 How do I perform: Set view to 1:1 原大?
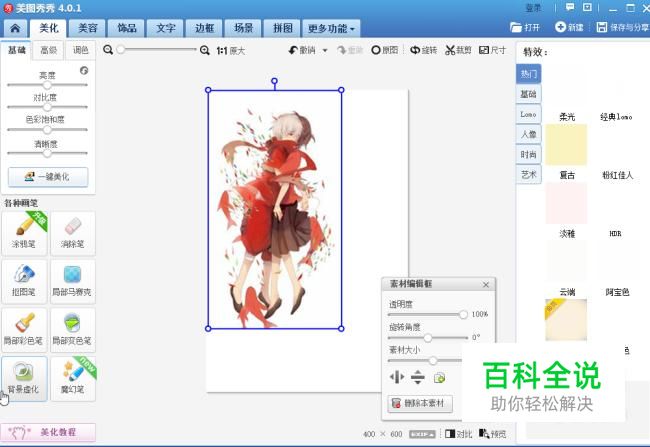click(x=231, y=51)
